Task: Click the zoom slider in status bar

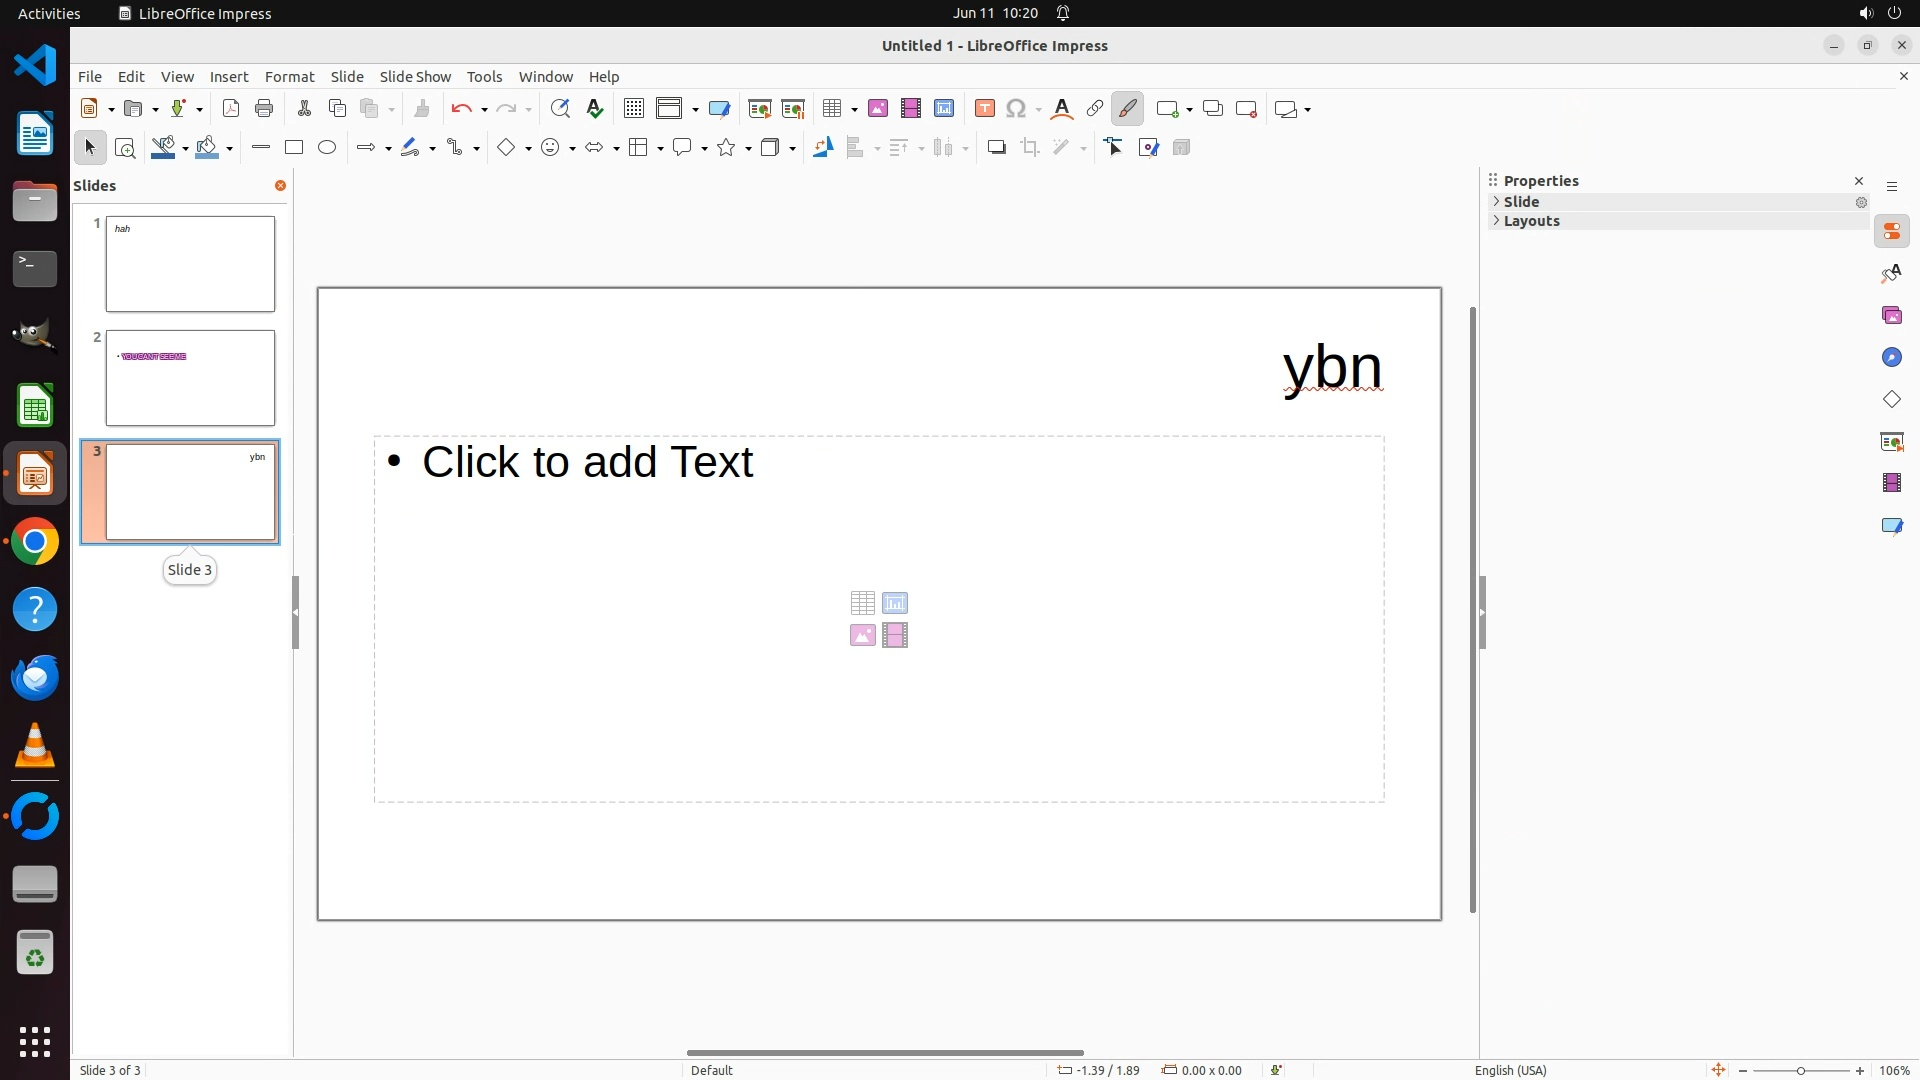Action: tap(1801, 1070)
